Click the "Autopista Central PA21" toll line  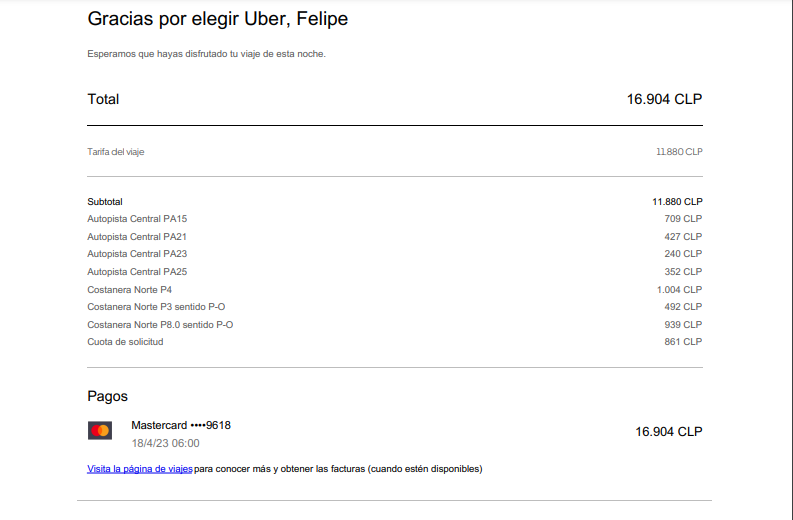pos(137,237)
